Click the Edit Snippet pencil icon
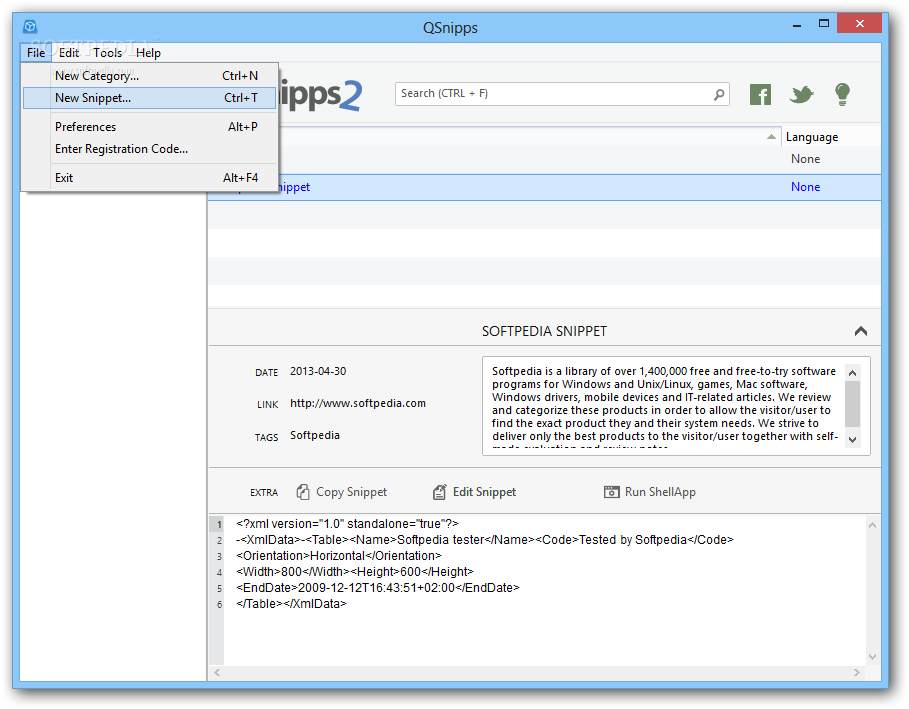 pos(439,492)
